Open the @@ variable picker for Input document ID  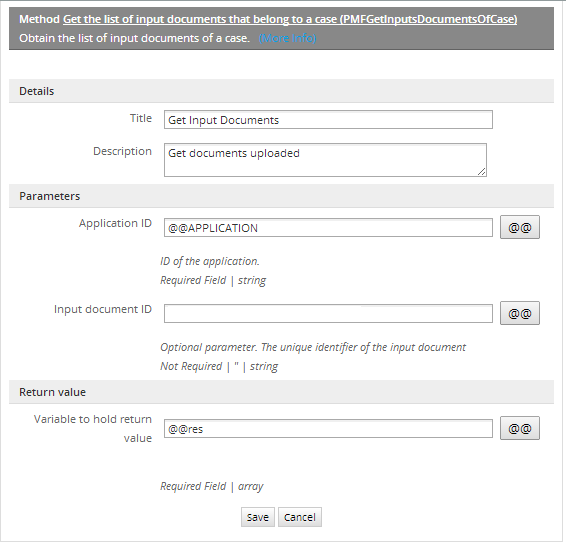click(x=519, y=313)
